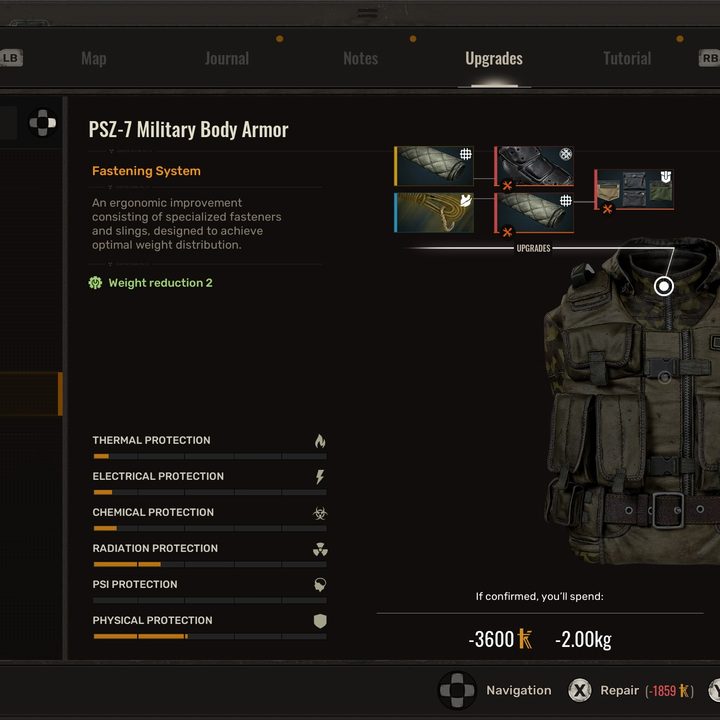Open the Notes tab
This screenshot has width=720, height=720.
pyautogui.click(x=360, y=58)
